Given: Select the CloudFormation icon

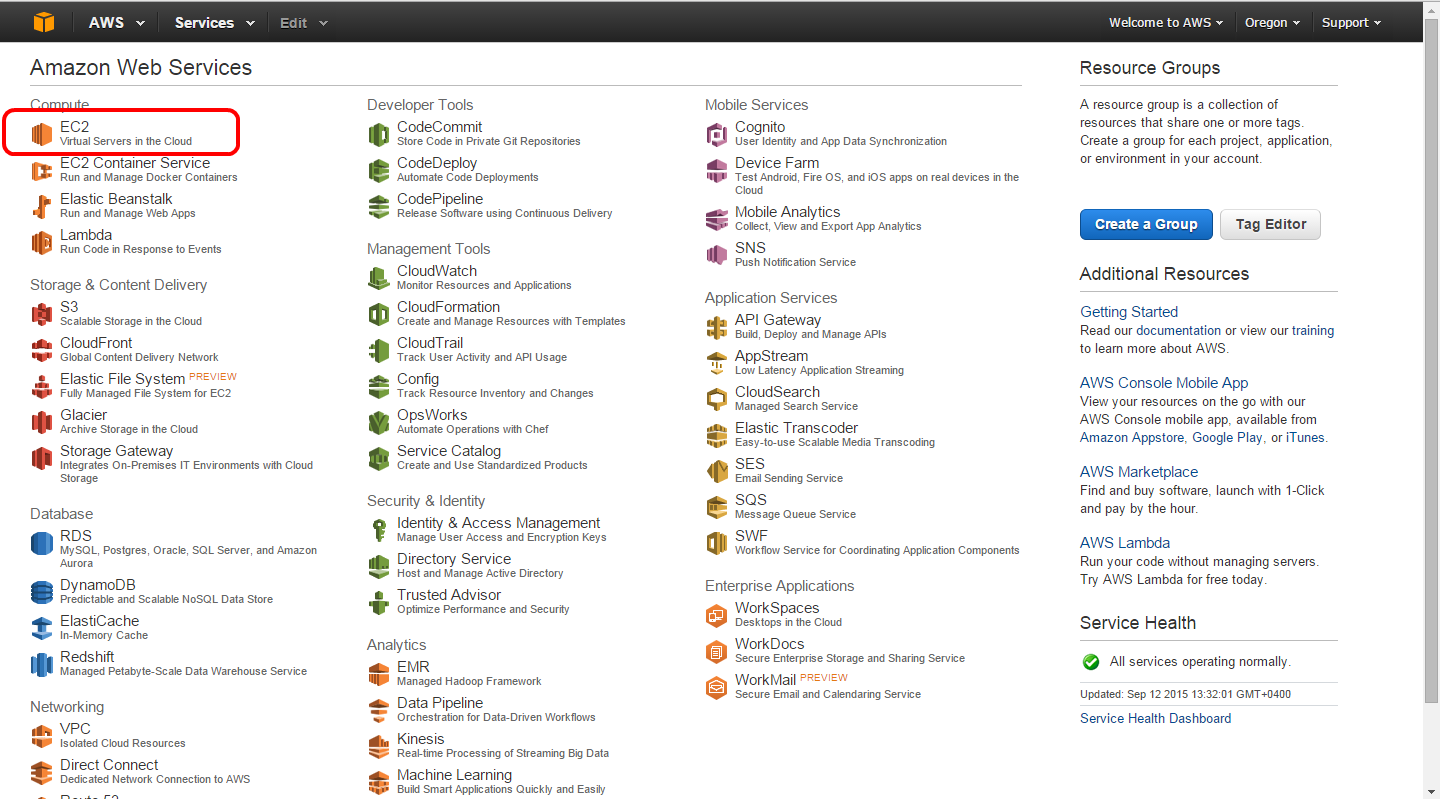Looking at the screenshot, I should (x=379, y=314).
